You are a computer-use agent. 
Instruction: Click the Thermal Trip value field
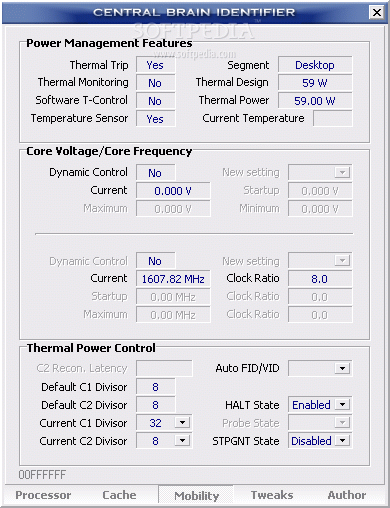(x=155, y=65)
